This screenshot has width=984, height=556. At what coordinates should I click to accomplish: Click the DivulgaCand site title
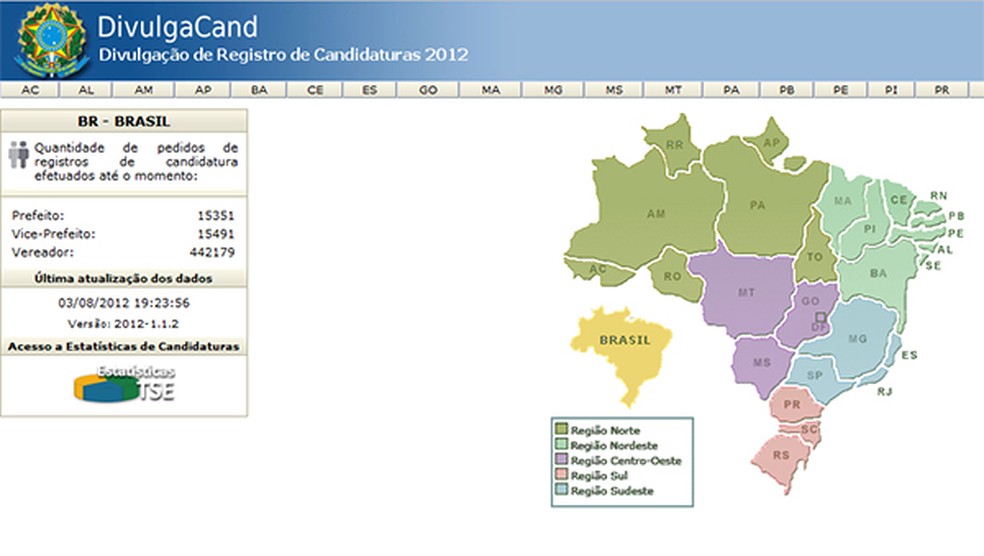178,27
